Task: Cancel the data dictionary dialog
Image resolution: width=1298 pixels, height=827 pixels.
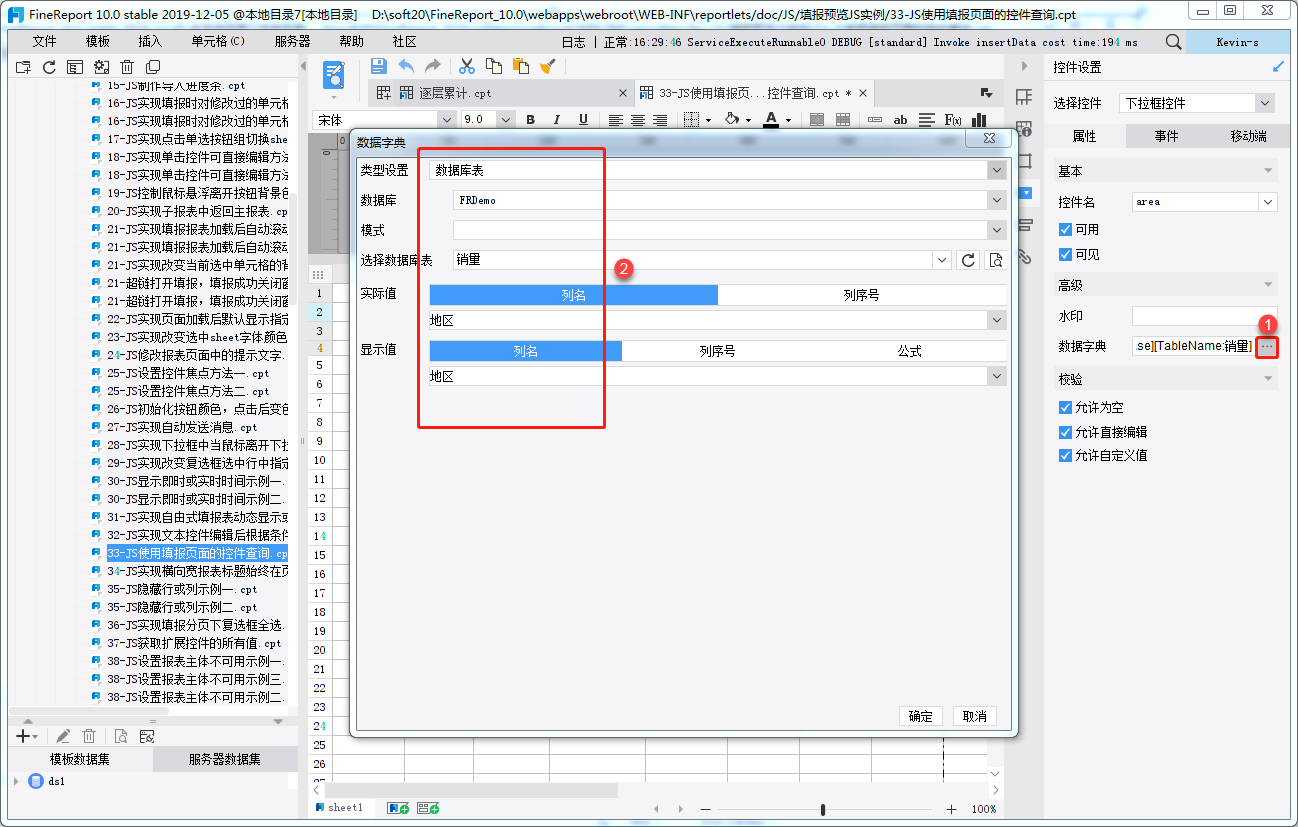Action: (x=975, y=716)
